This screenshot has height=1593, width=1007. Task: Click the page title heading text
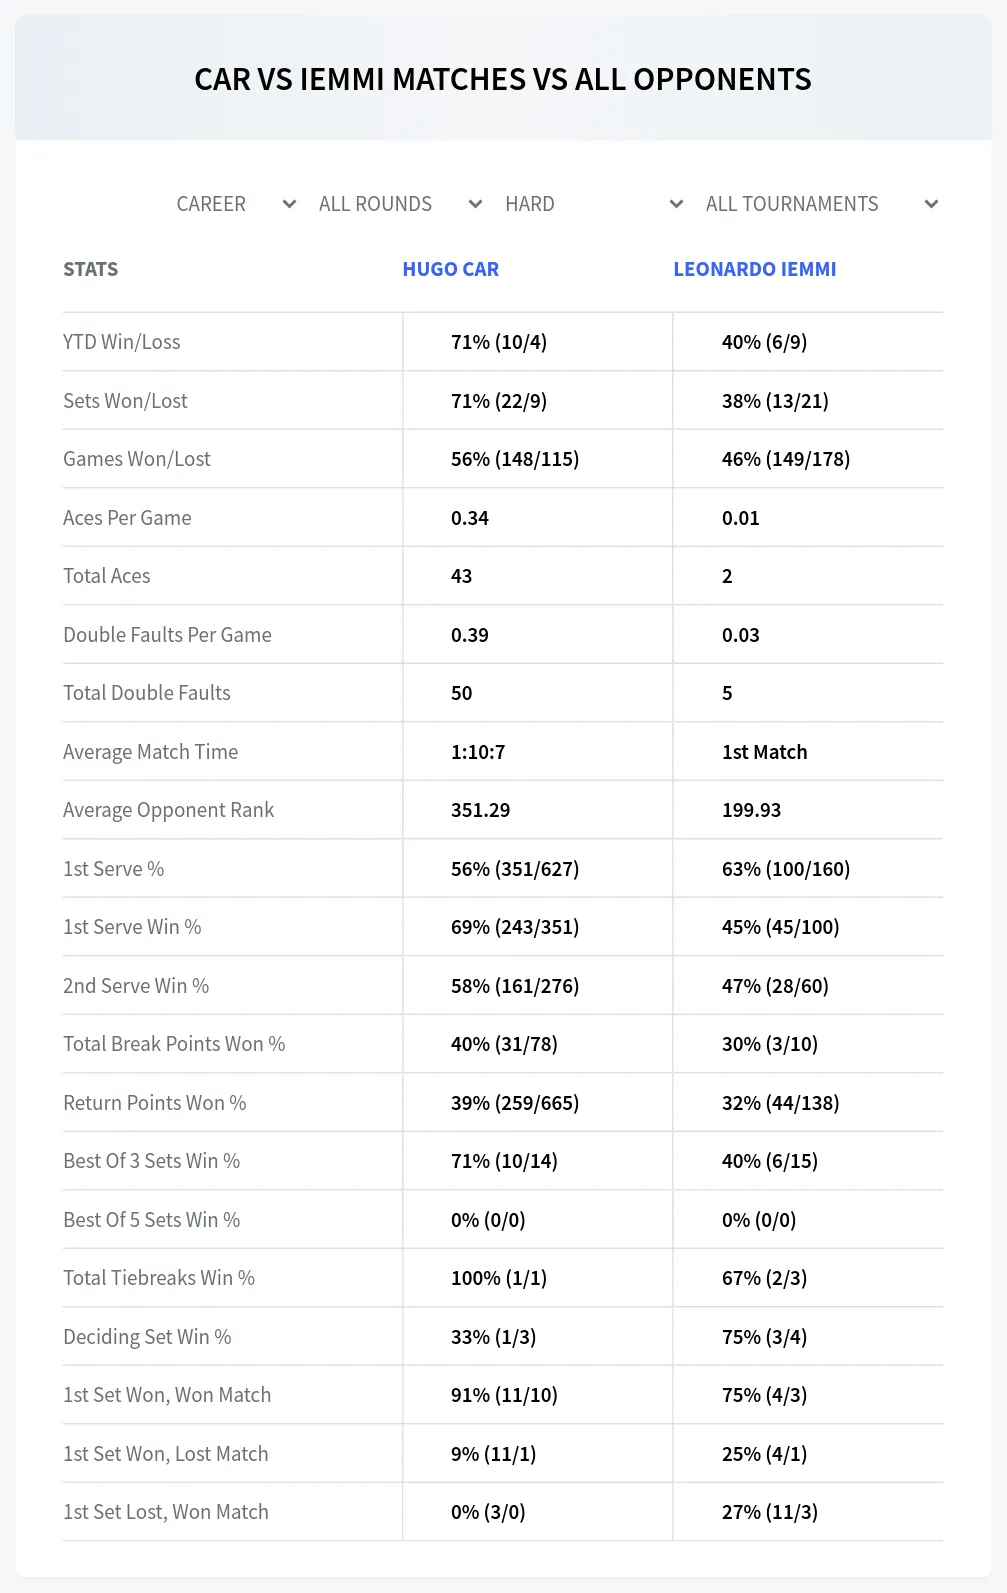pyautogui.click(x=503, y=79)
